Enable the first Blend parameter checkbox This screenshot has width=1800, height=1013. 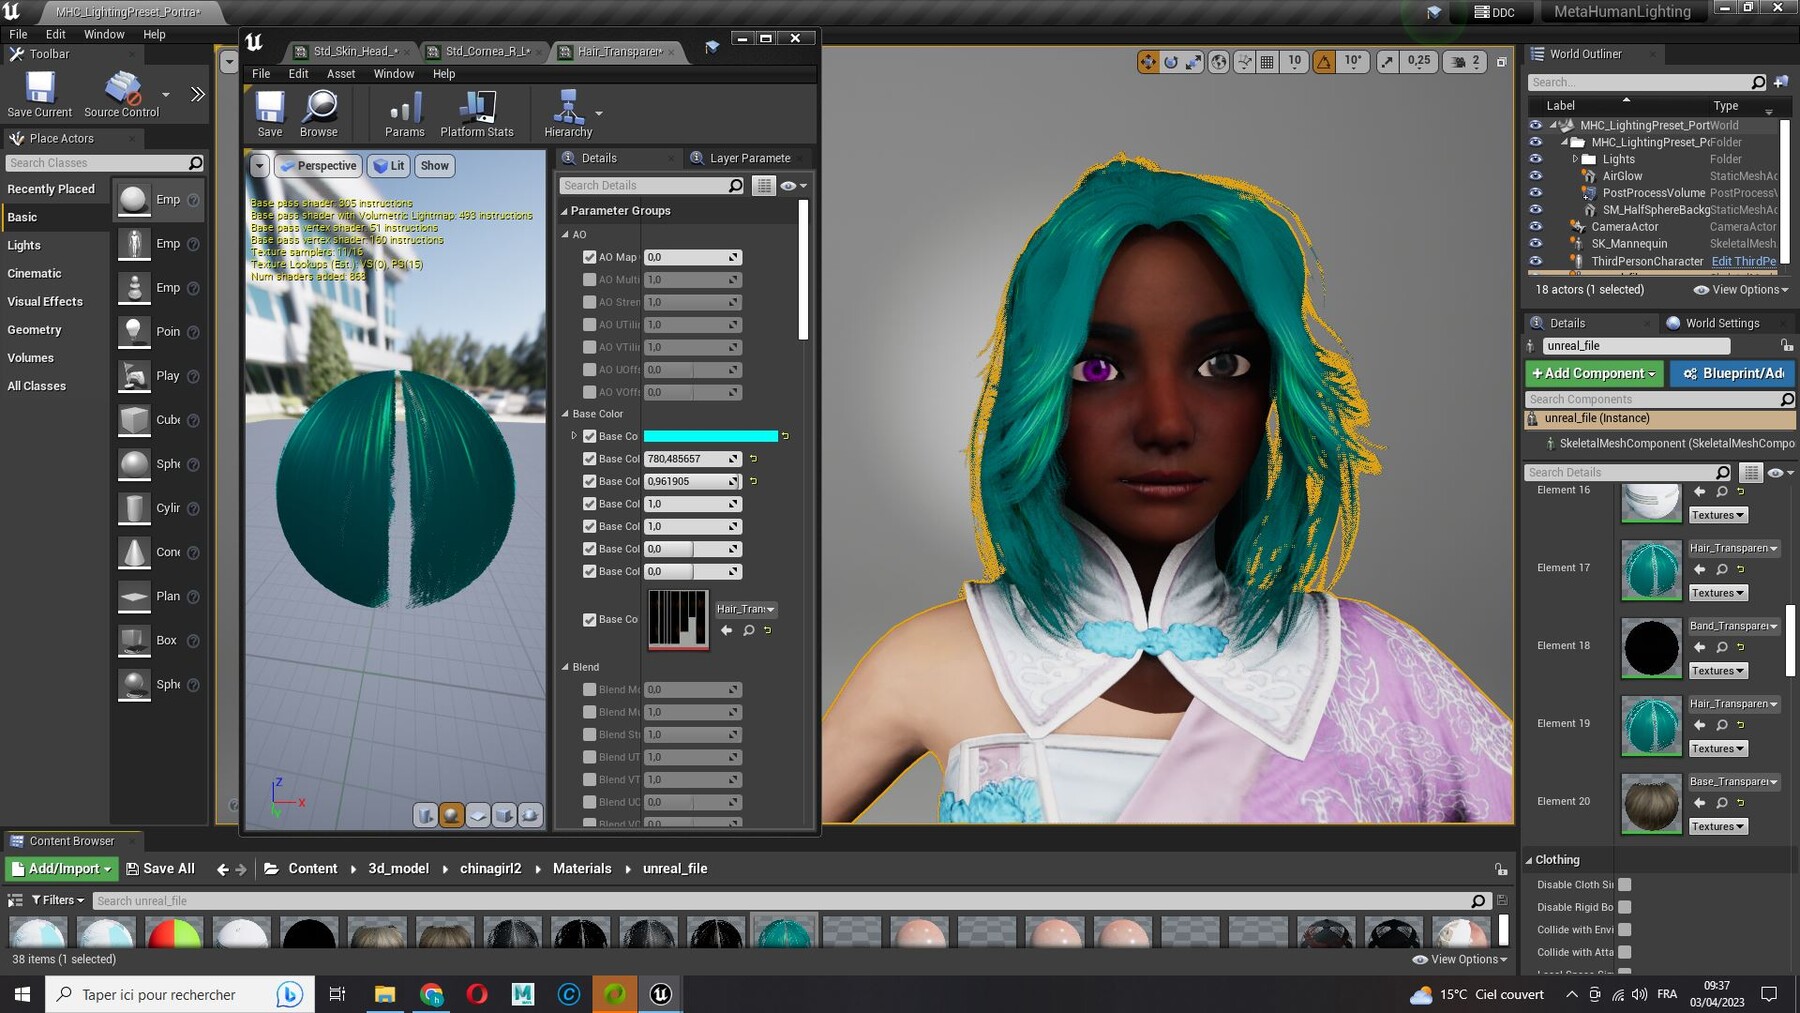point(590,690)
